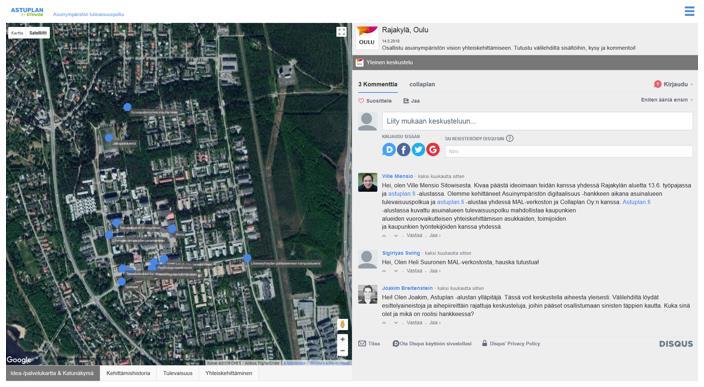
Task: Open Street View pegman icon
Action: 342,324
